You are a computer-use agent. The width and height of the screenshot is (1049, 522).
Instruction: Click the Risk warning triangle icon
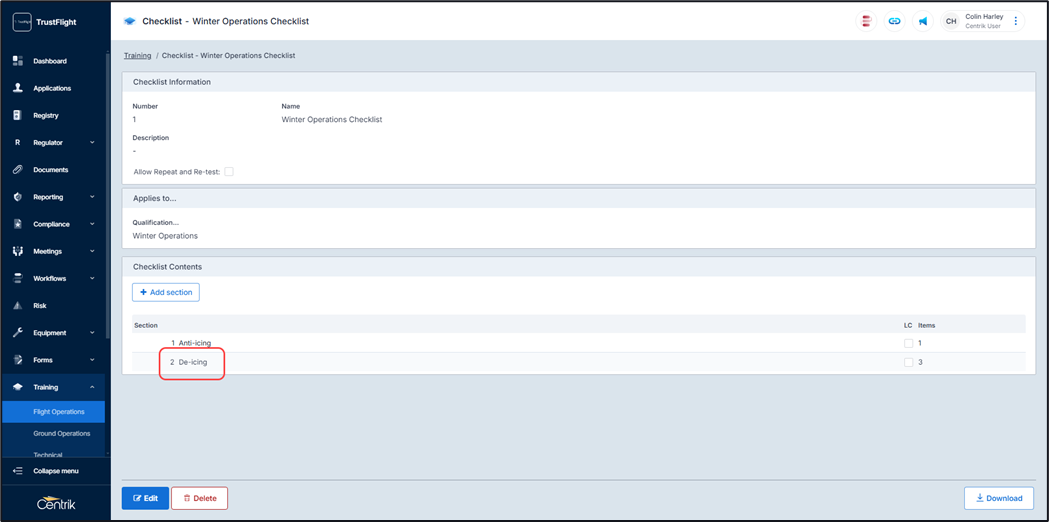pos(18,306)
